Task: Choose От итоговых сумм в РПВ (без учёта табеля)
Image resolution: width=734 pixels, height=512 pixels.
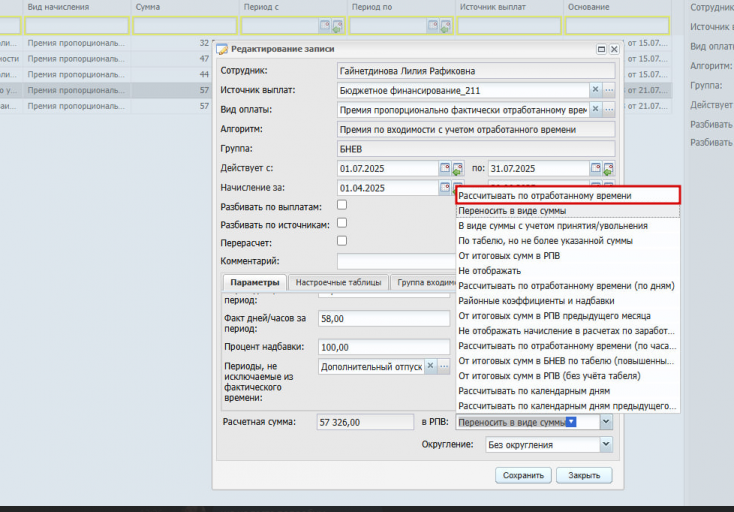Action: tap(568, 376)
